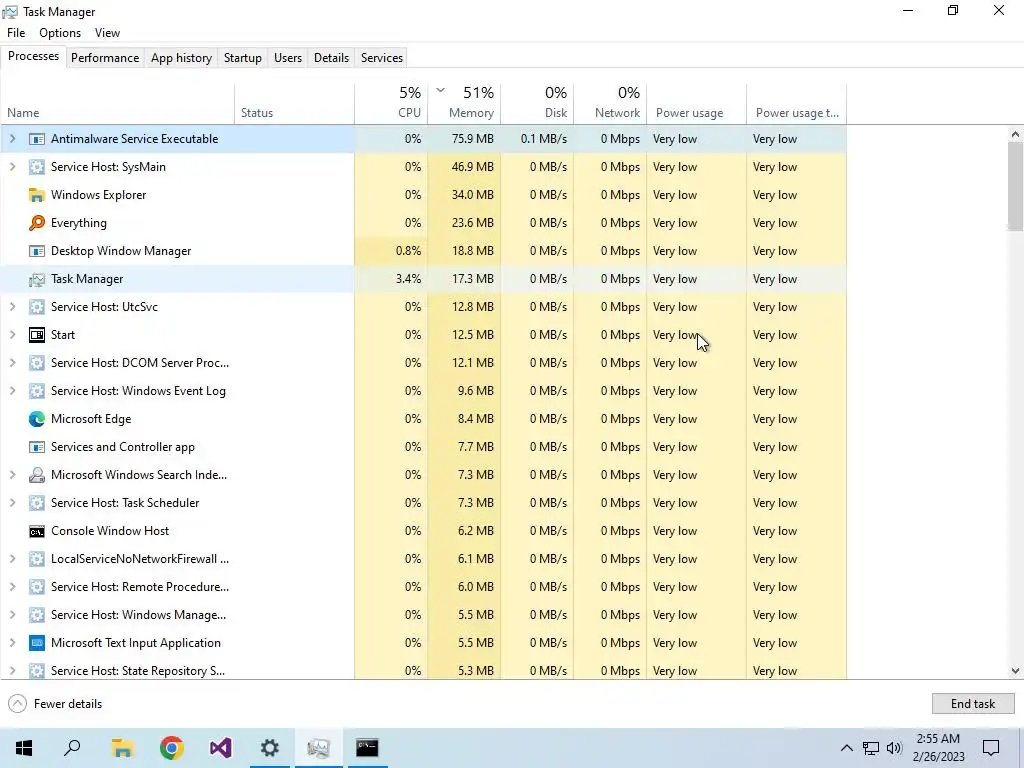Screen dimensions: 1024x768
Task: Click the Service Host: Task Scheduler gear icon
Action: tap(37, 504)
